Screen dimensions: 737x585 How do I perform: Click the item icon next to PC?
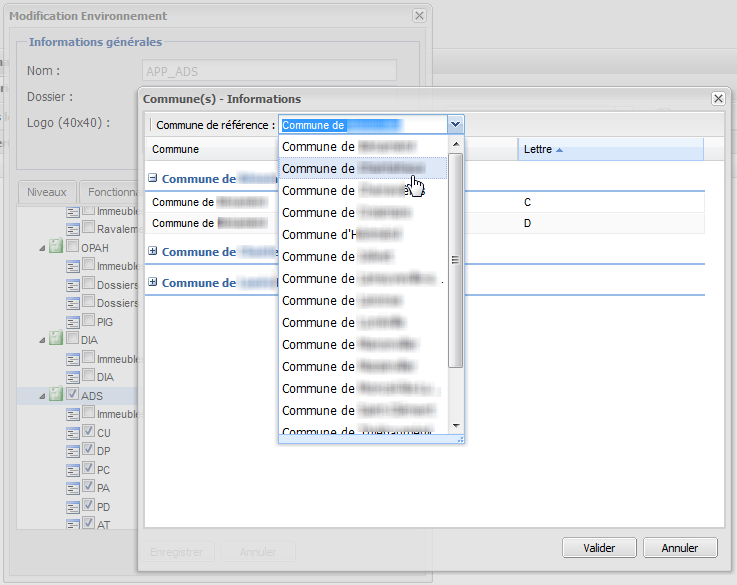(73, 470)
